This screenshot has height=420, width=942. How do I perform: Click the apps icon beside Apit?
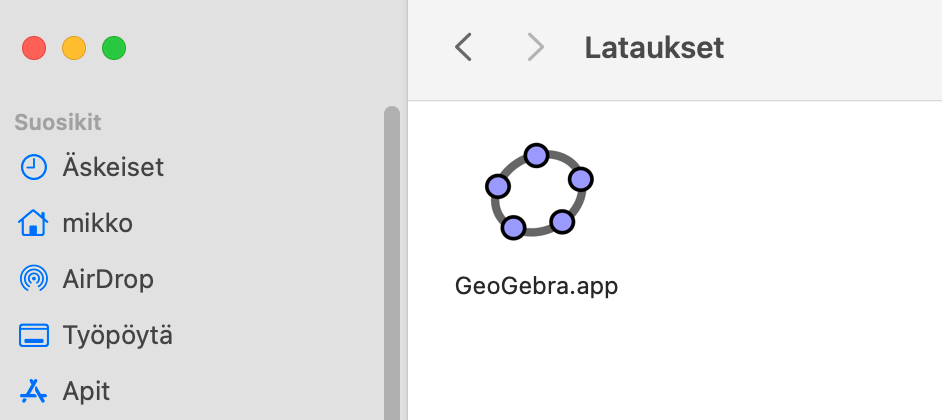coord(34,390)
